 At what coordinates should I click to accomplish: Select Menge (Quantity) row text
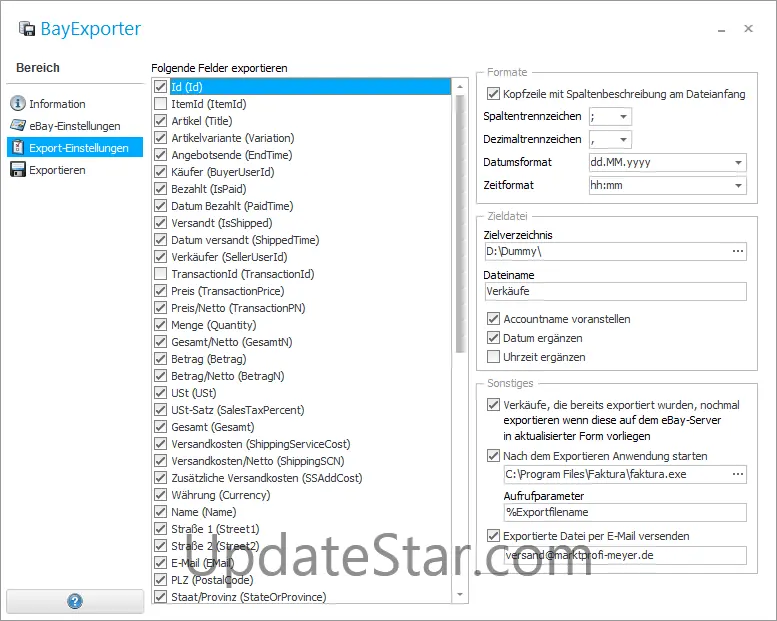pyautogui.click(x=214, y=325)
